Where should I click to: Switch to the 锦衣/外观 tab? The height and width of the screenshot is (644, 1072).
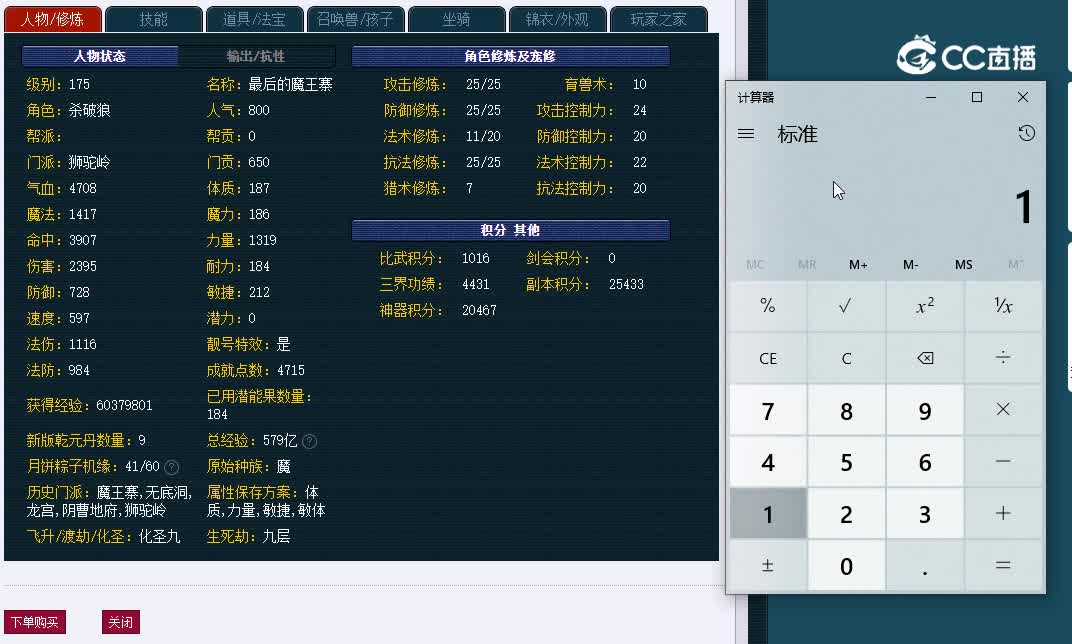click(557, 18)
